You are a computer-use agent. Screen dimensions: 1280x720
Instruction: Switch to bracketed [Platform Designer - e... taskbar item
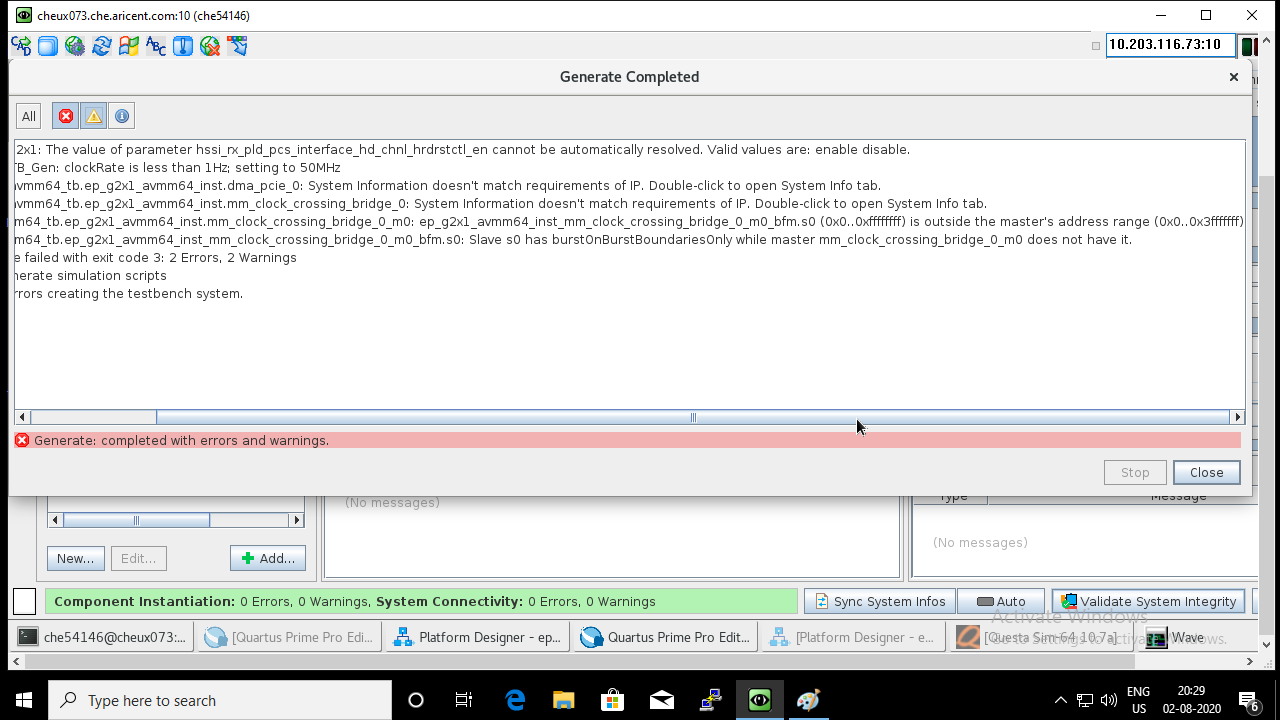(852, 637)
